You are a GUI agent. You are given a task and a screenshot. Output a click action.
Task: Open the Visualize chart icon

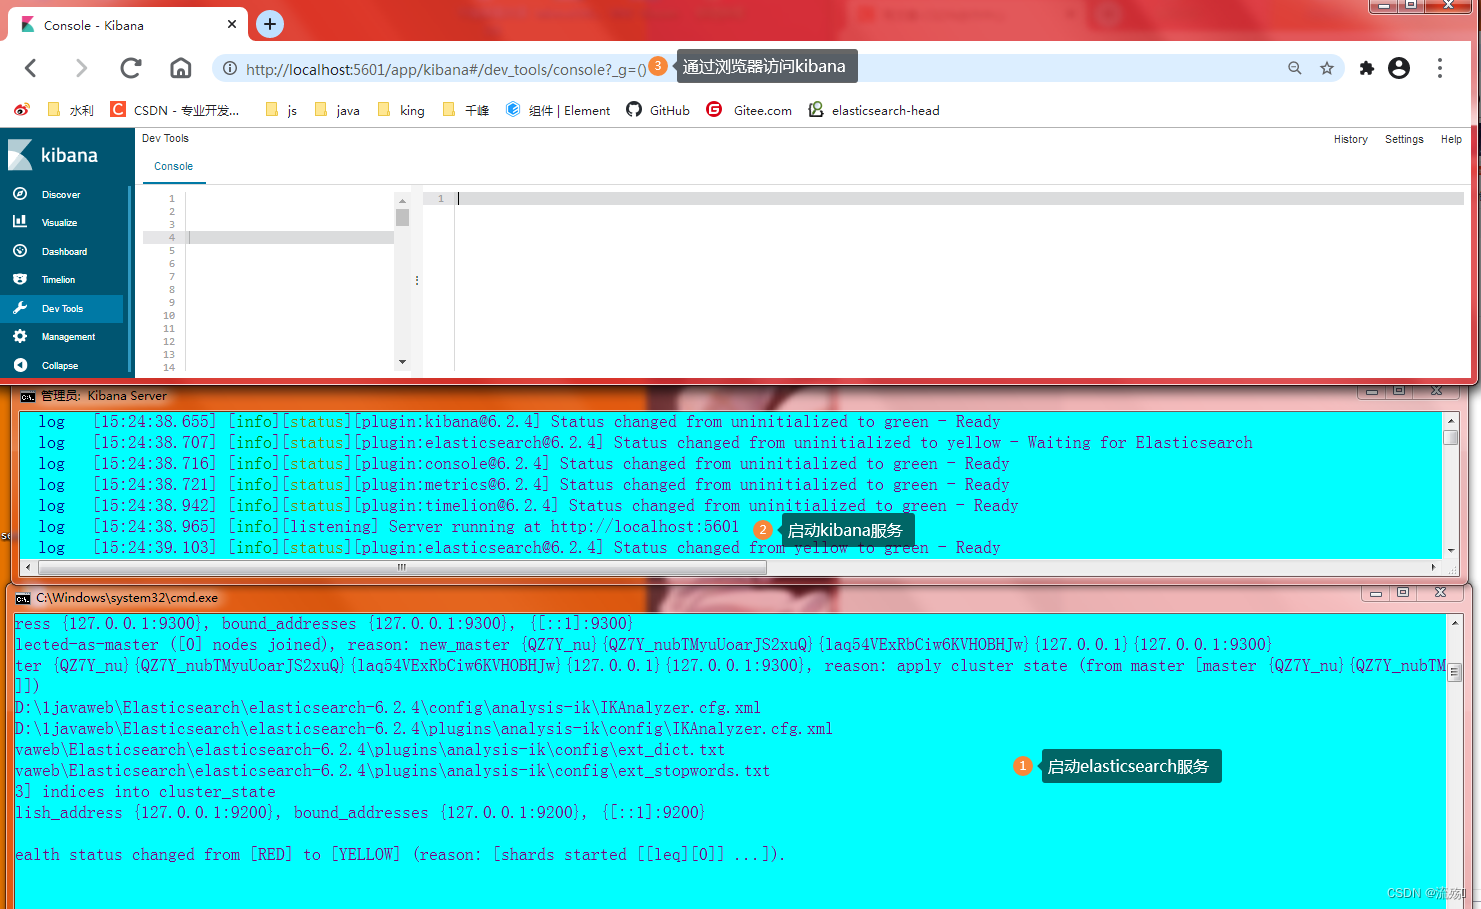20,222
